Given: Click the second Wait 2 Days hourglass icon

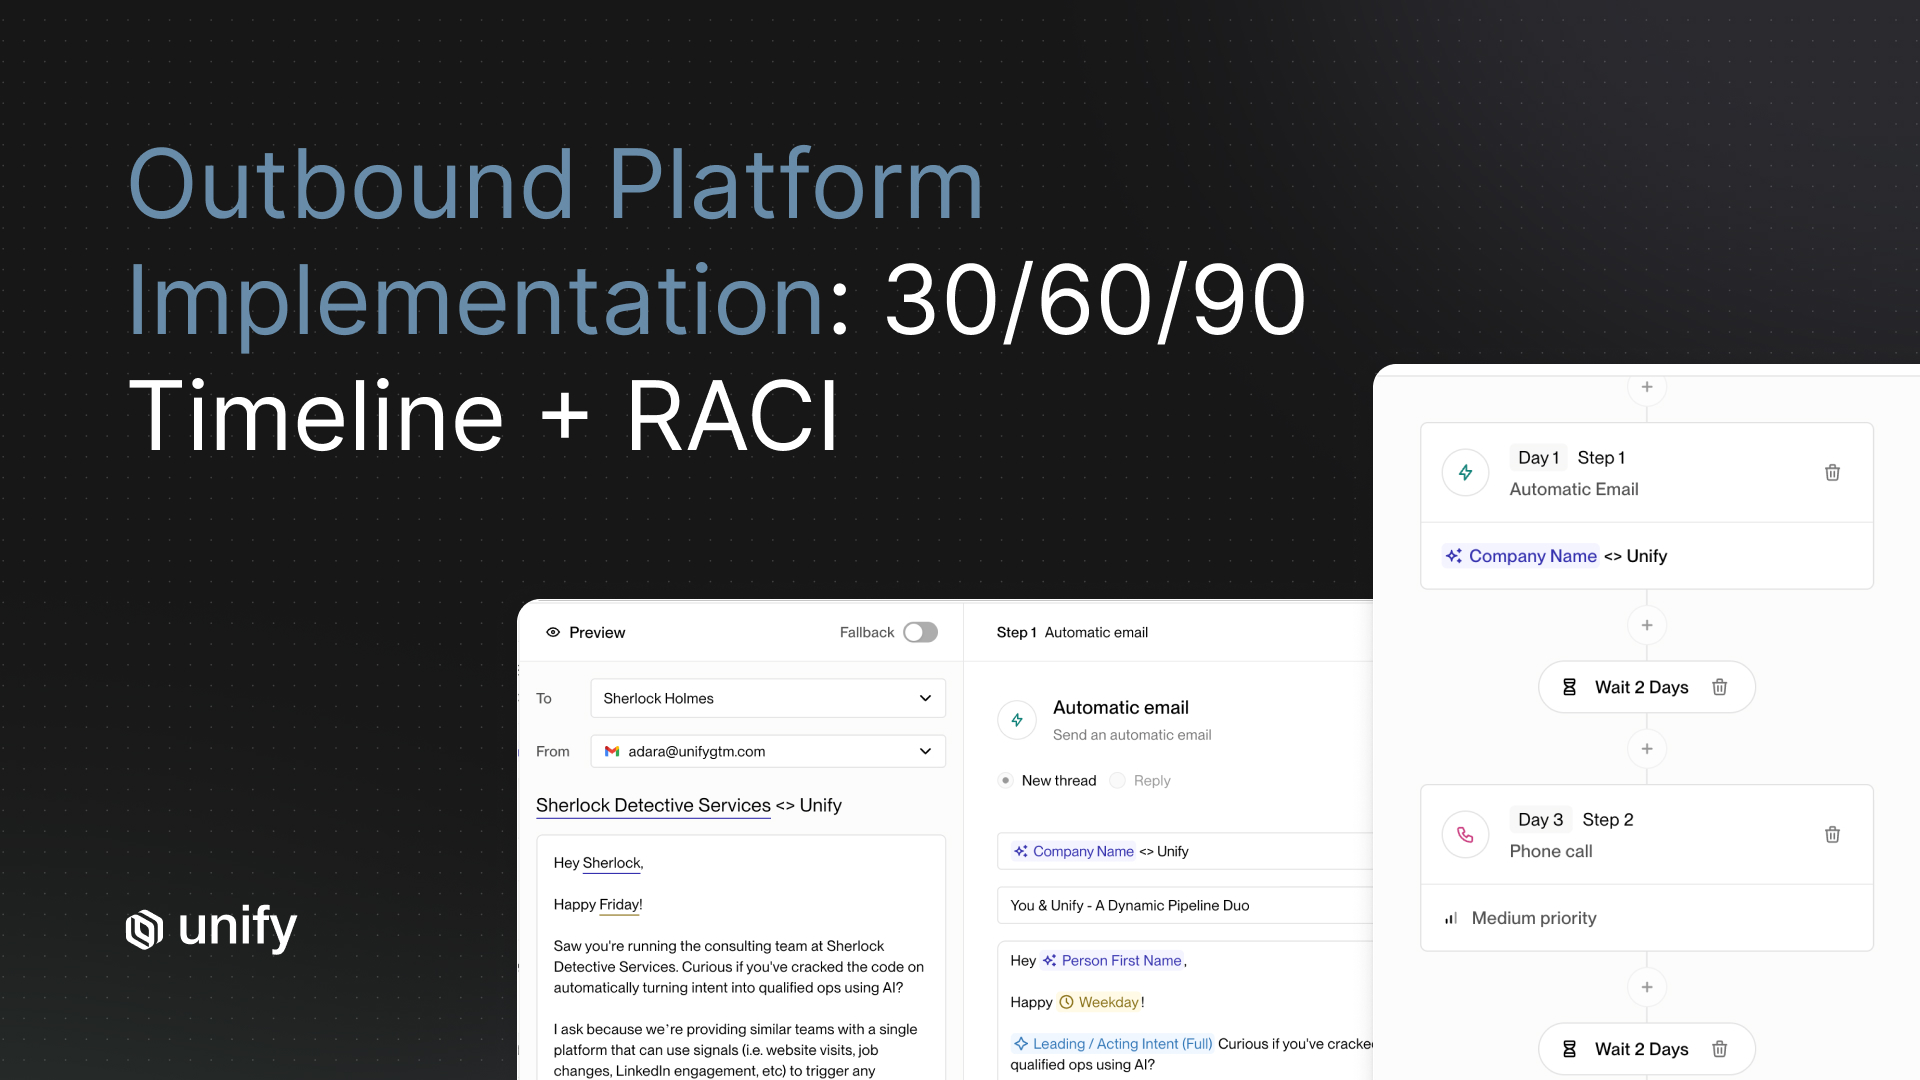Looking at the screenshot, I should click(1569, 1049).
